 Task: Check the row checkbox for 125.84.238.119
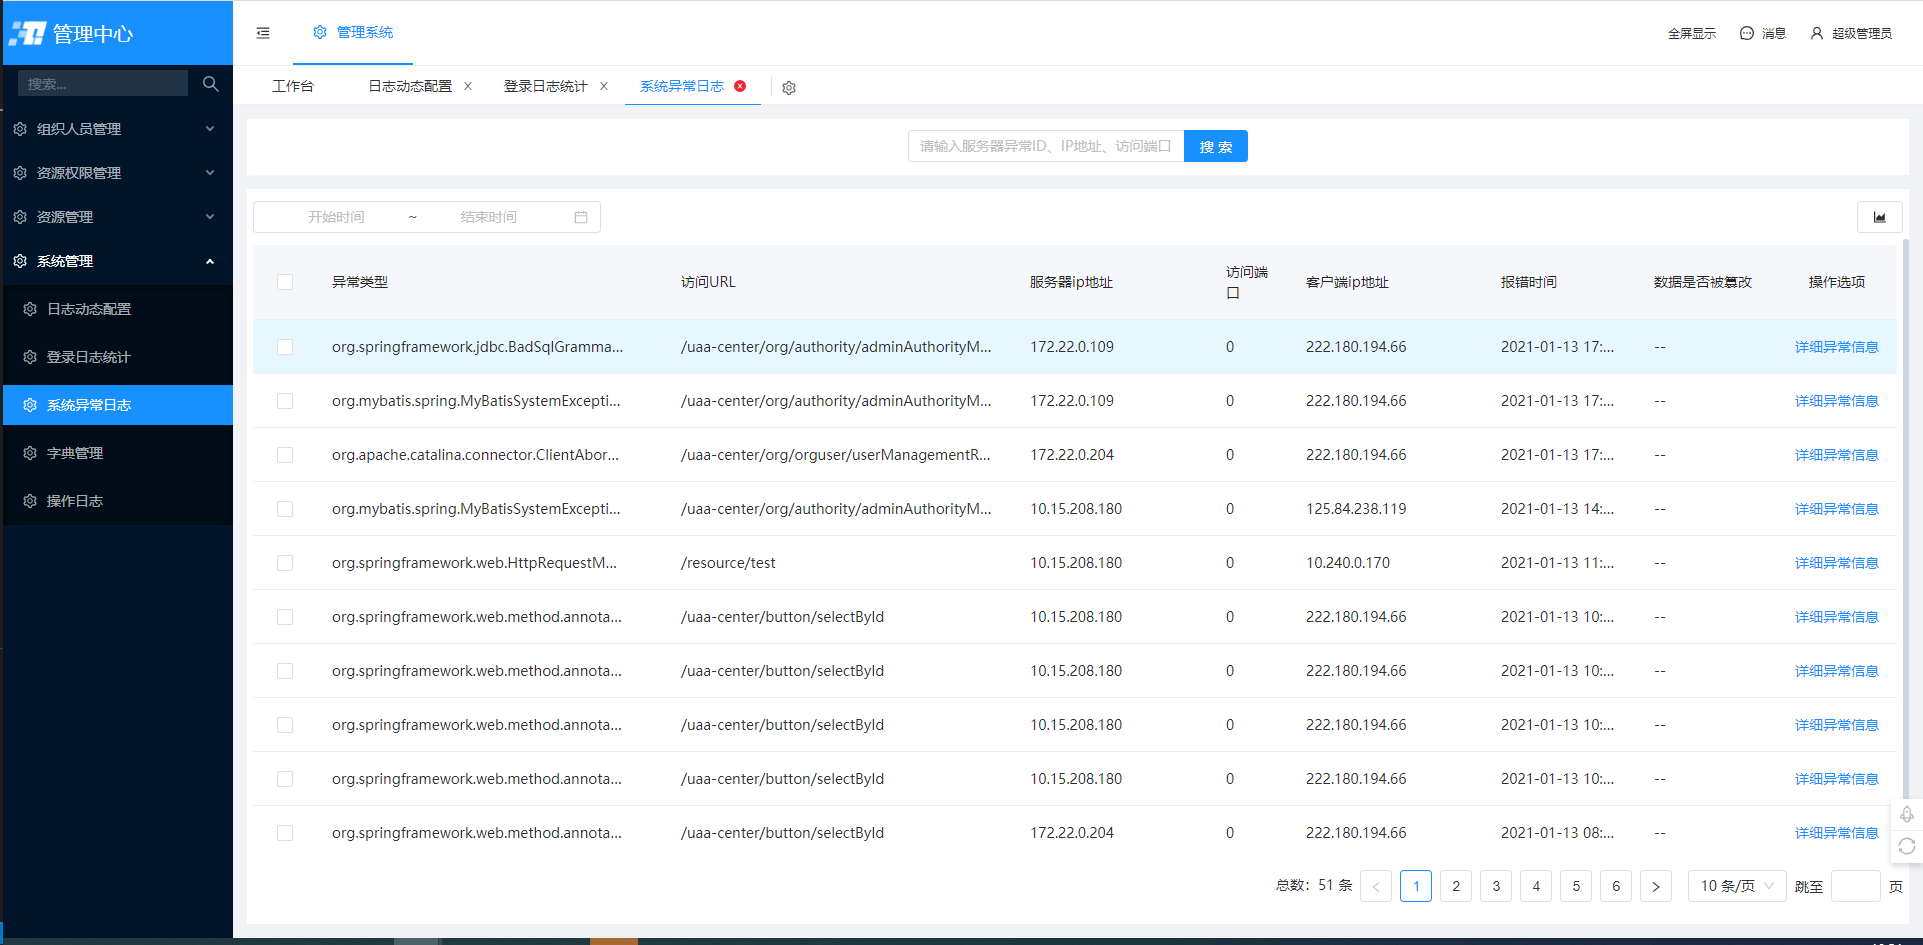[x=285, y=509]
